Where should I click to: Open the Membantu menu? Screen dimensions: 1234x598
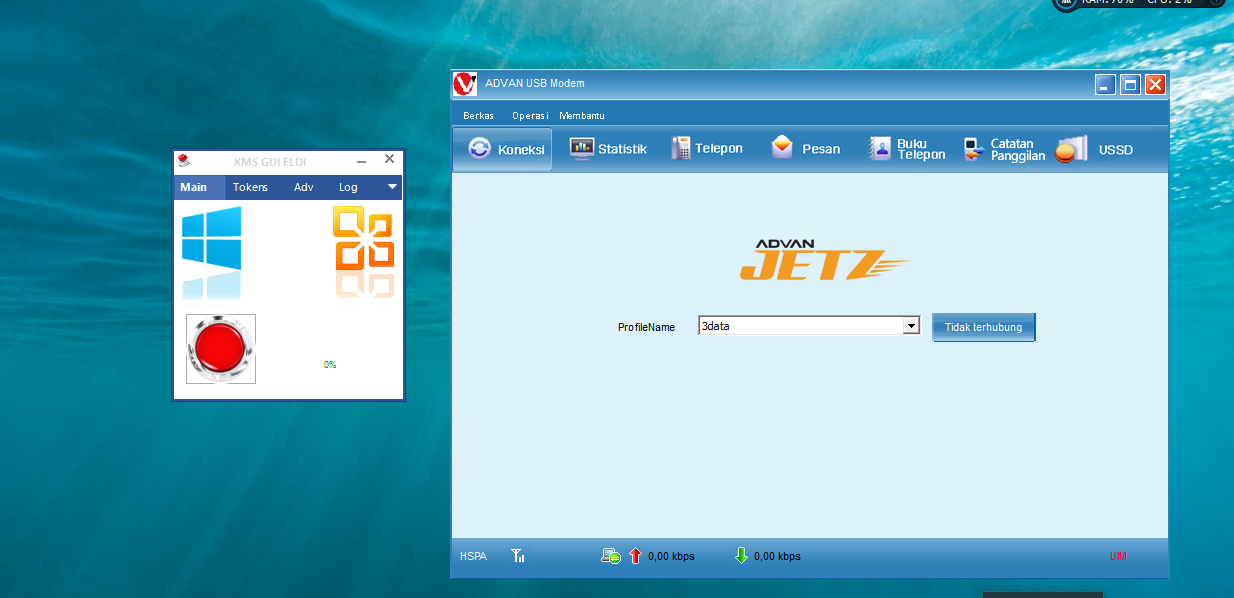(582, 116)
